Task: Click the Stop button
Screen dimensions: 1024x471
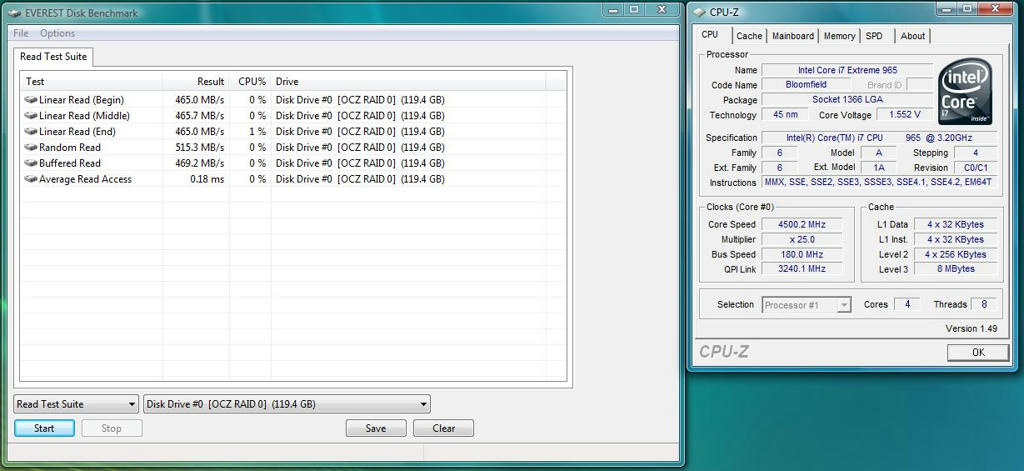Action: (x=111, y=429)
